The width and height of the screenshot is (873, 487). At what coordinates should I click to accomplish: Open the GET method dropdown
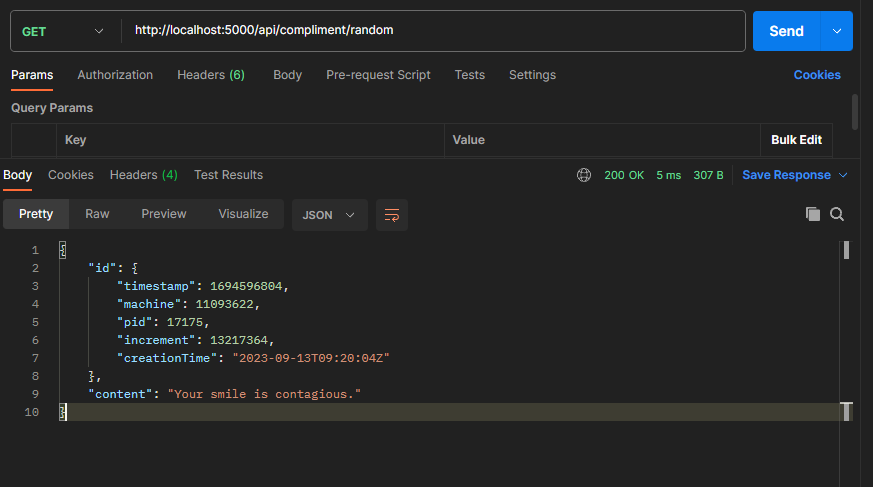tap(62, 31)
